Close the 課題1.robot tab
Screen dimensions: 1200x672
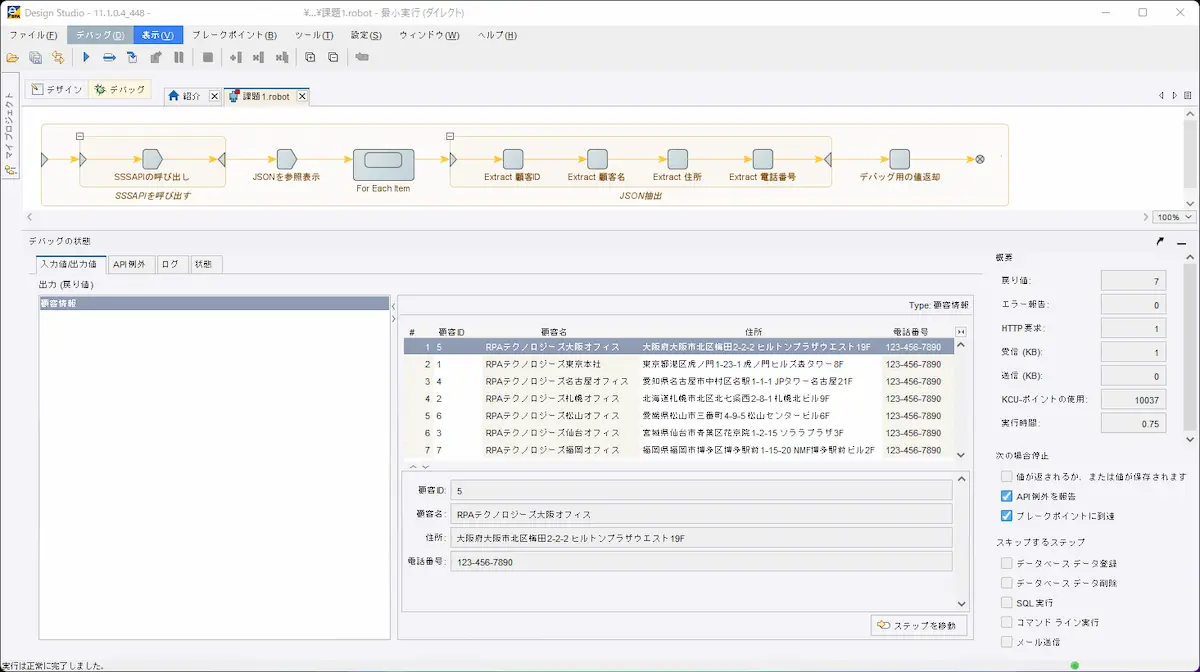[302, 96]
